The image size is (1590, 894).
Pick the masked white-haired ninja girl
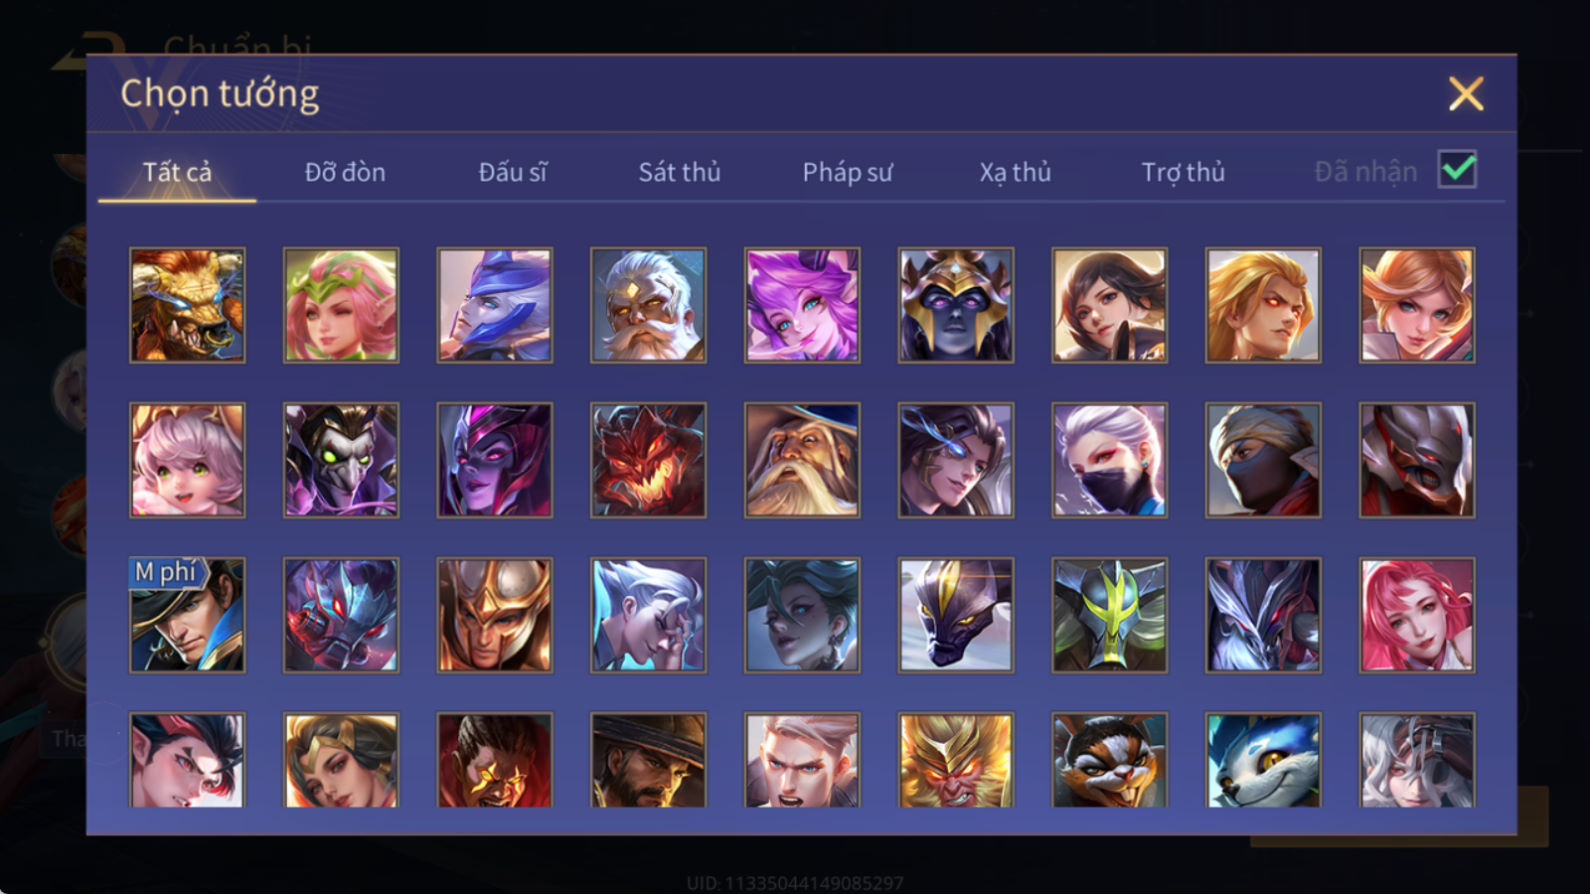click(x=1109, y=460)
